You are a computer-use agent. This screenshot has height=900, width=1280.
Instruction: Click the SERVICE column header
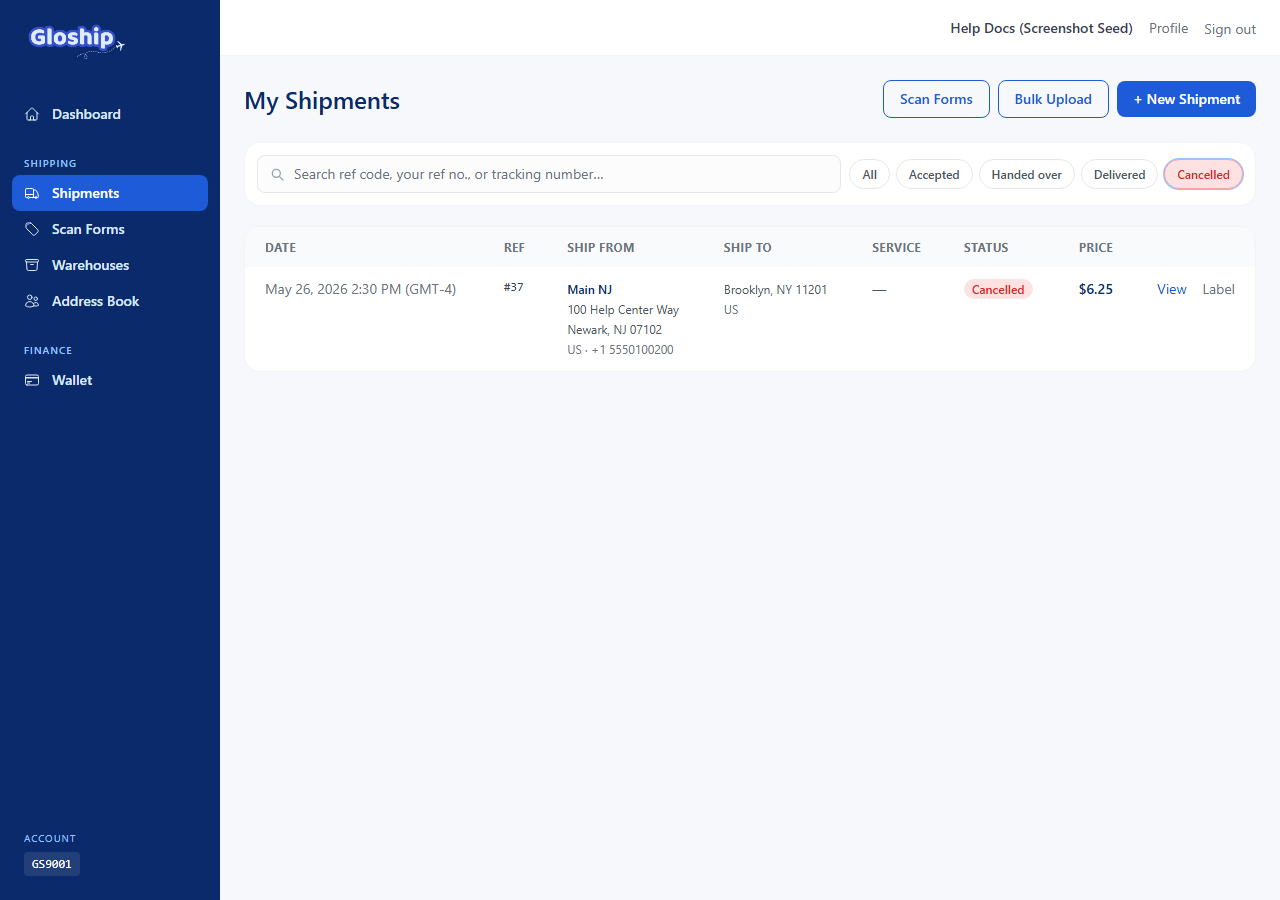pyautogui.click(x=896, y=247)
